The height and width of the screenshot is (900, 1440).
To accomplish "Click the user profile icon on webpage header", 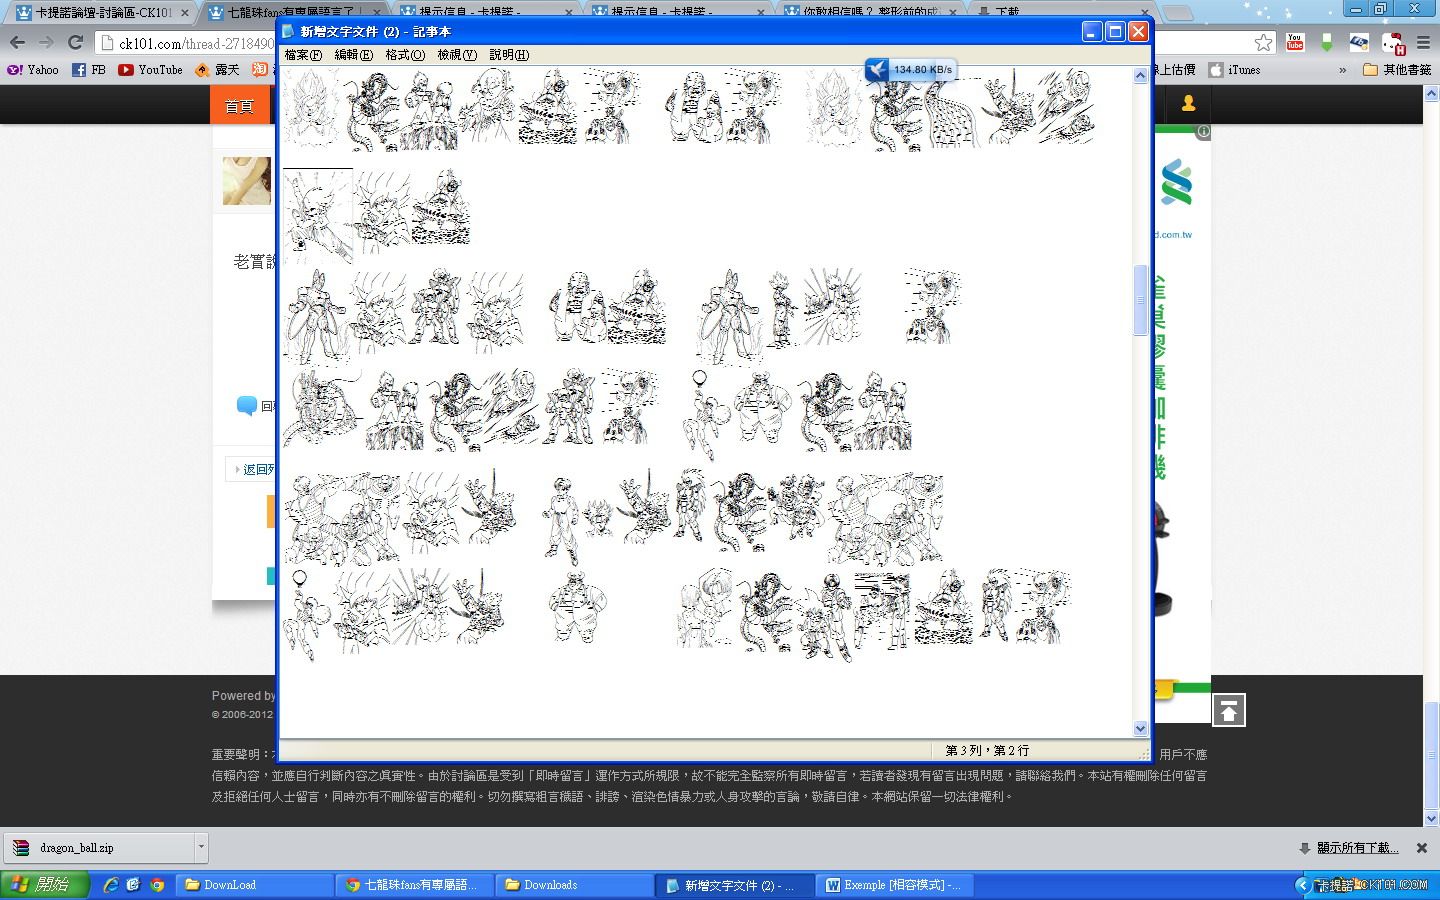I will (x=1188, y=103).
